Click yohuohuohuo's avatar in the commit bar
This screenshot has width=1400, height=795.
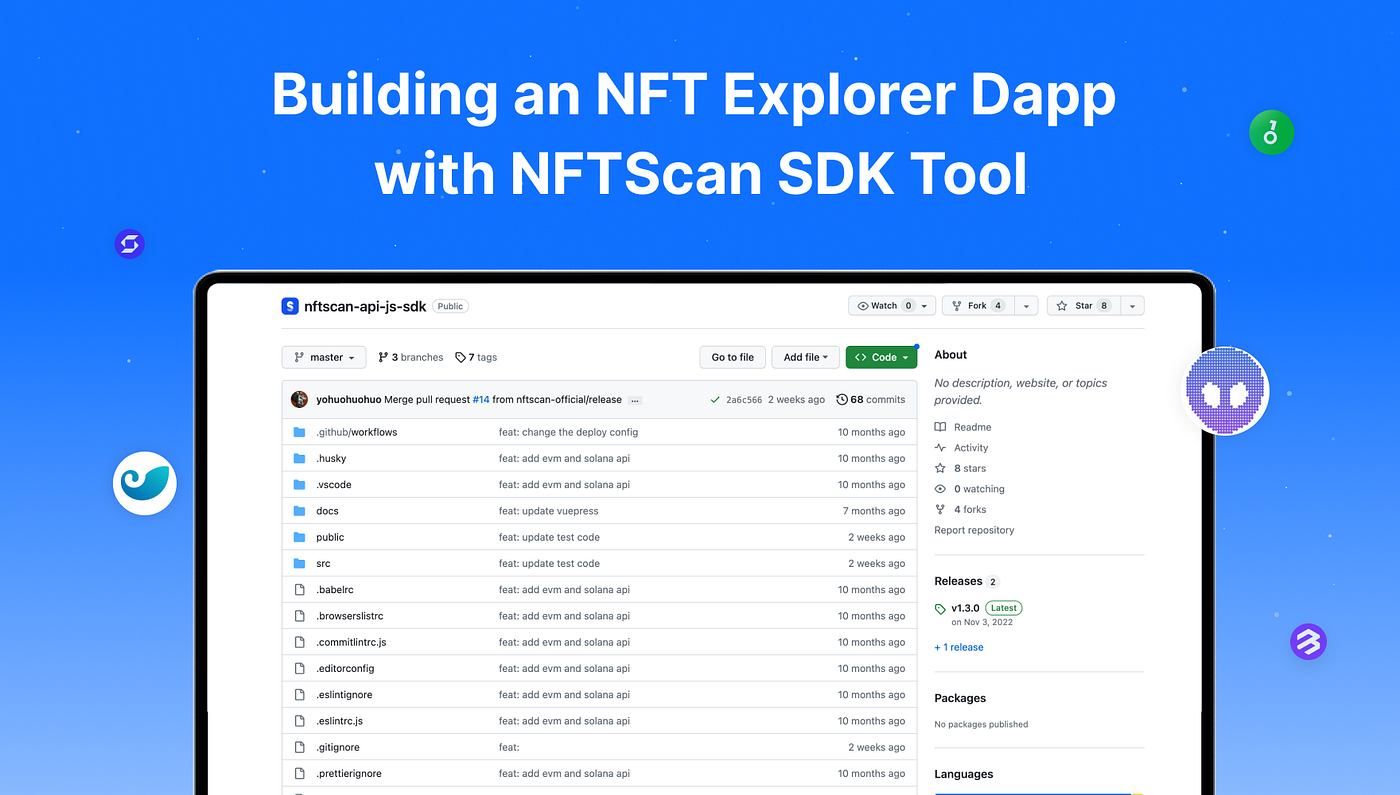(299, 399)
